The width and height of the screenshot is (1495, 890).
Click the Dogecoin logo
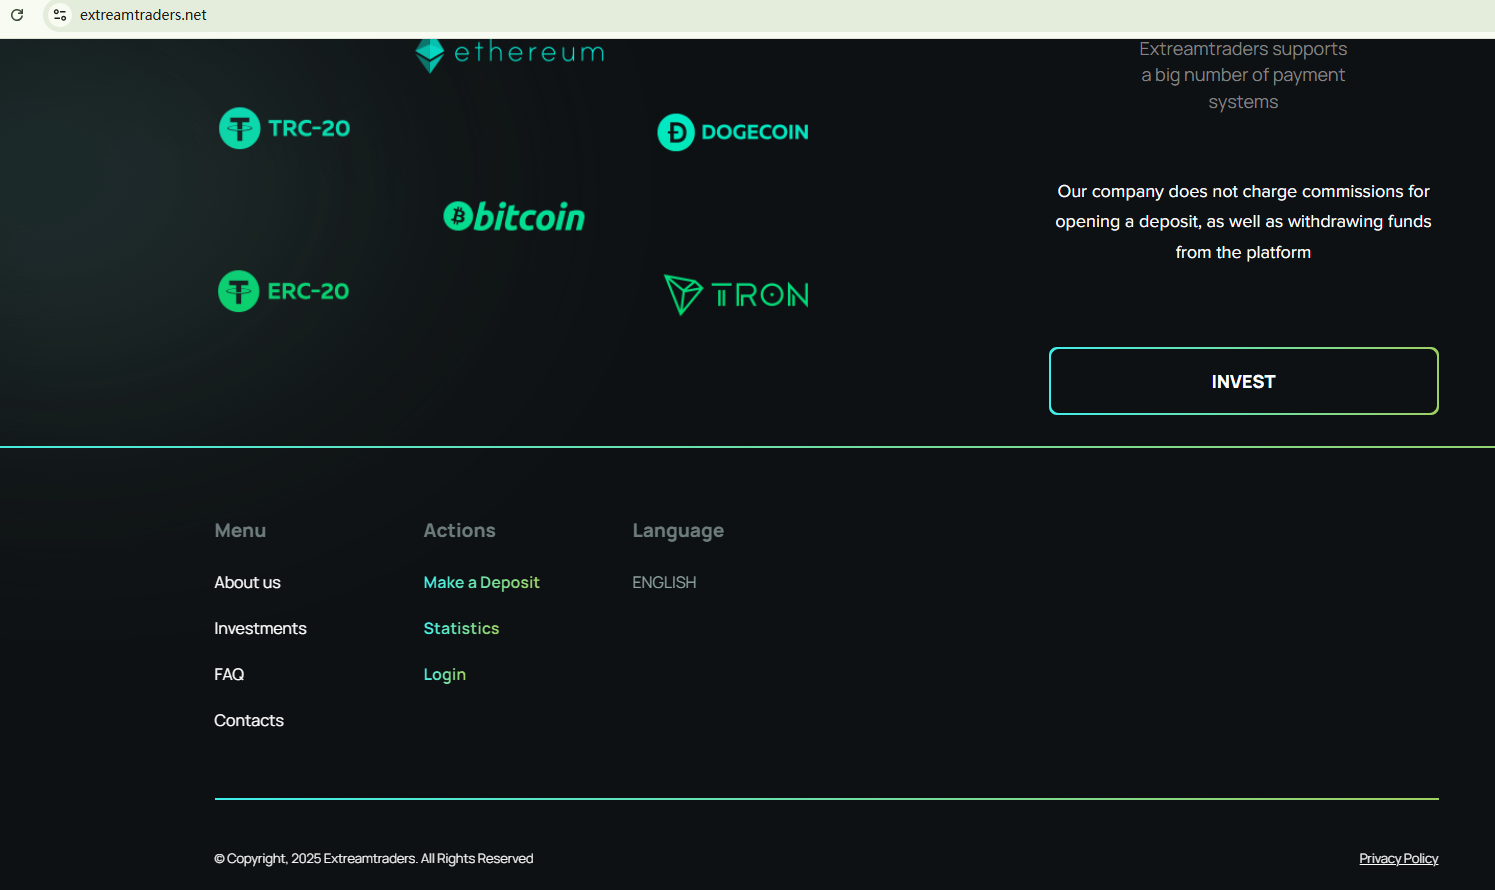tap(733, 132)
